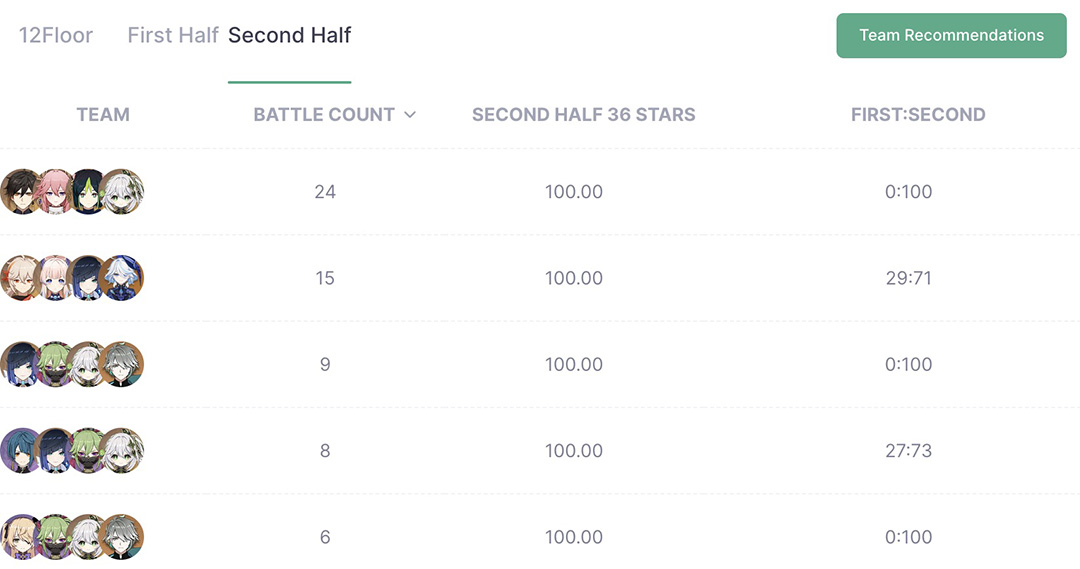Select the Alhaitham avatar in the bottom team row
Viewport: 1080px width, 569px height.
124,537
